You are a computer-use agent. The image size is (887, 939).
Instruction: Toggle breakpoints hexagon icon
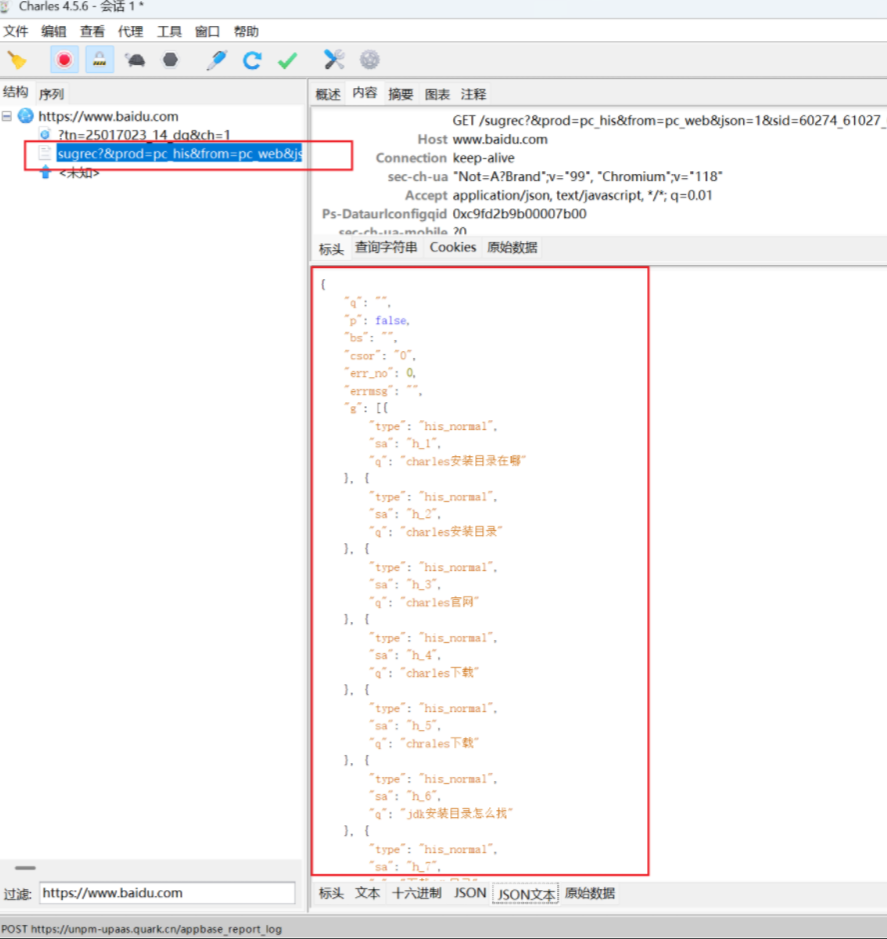point(171,60)
